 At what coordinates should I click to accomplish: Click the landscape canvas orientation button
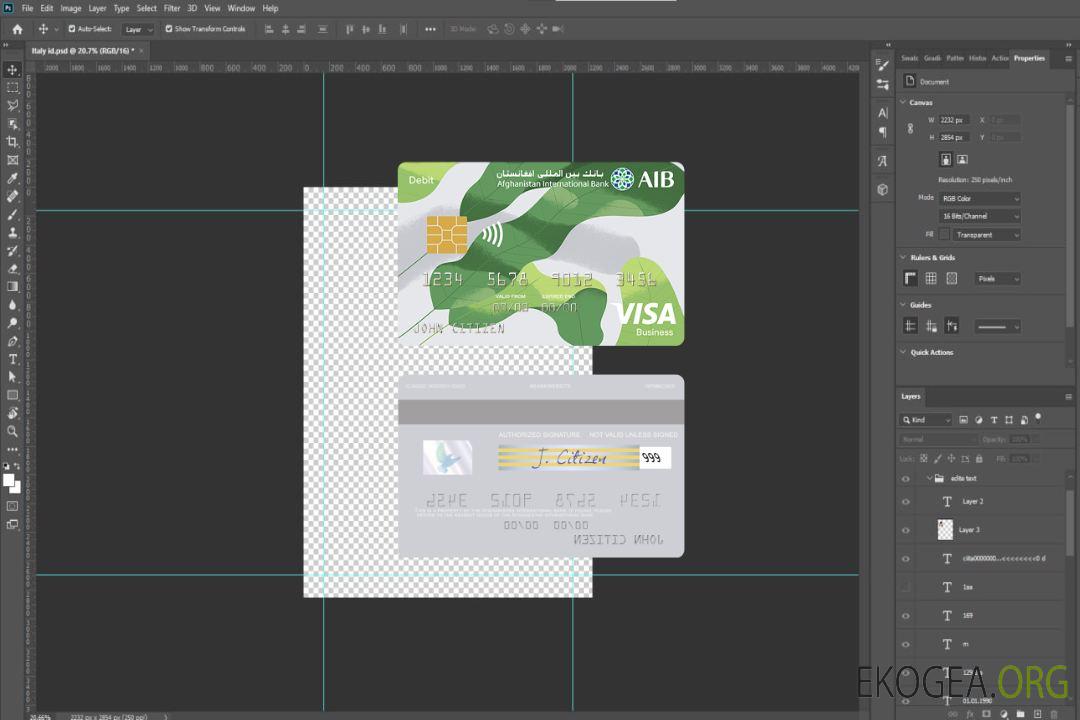pos(962,159)
